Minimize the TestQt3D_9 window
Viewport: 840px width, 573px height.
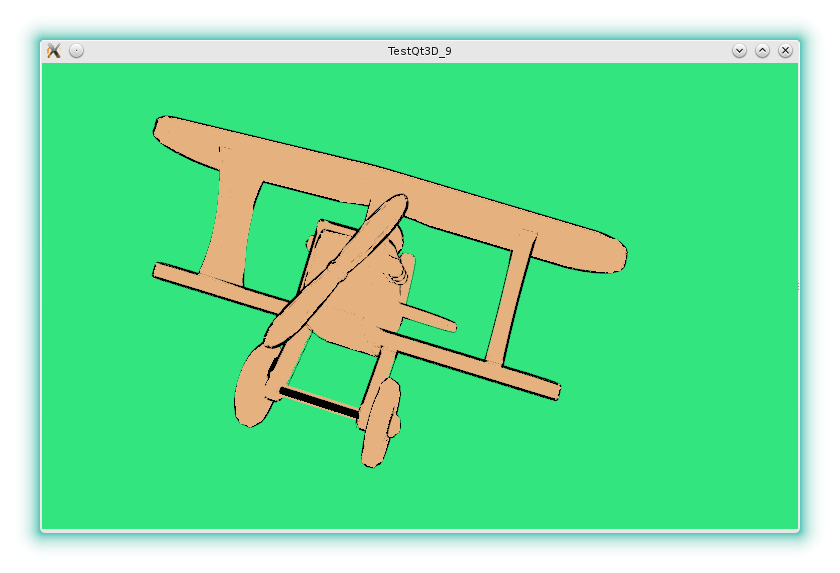point(739,51)
